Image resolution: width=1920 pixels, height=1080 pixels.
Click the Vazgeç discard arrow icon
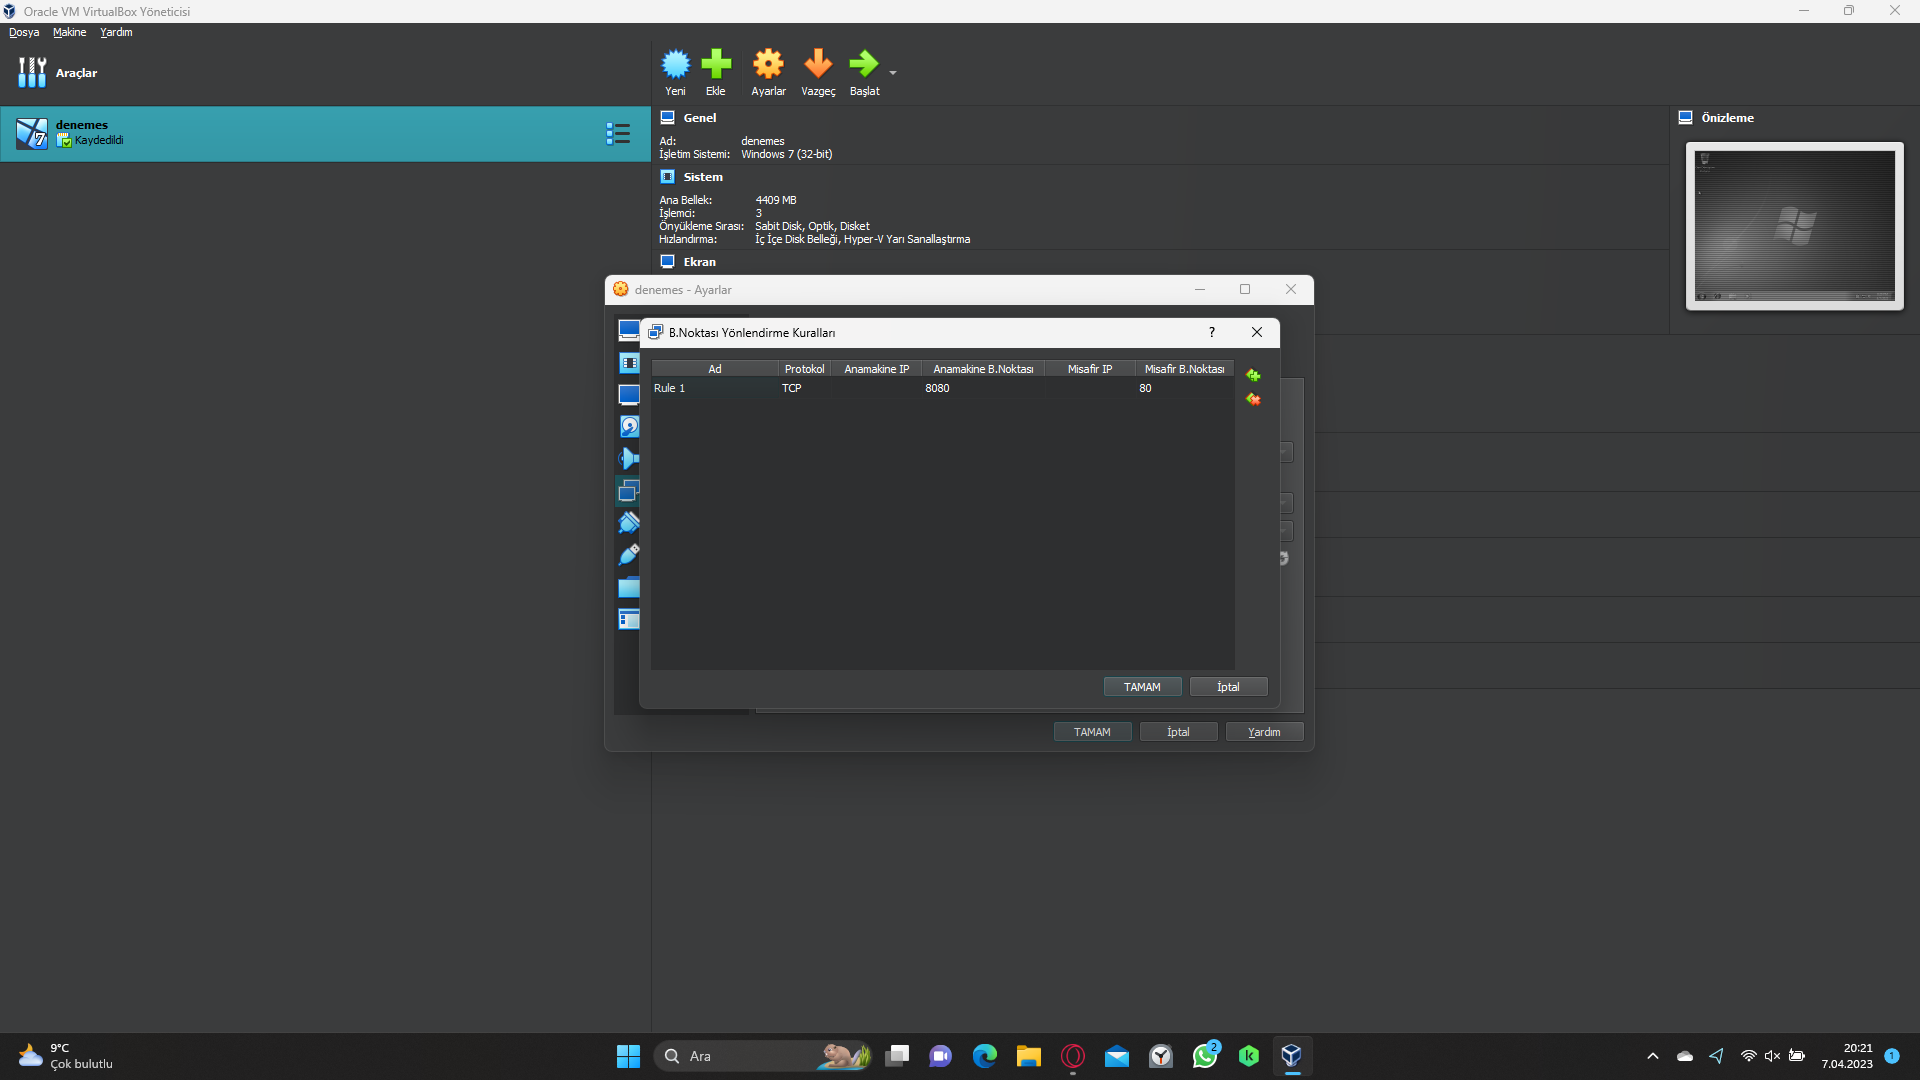pyautogui.click(x=818, y=65)
